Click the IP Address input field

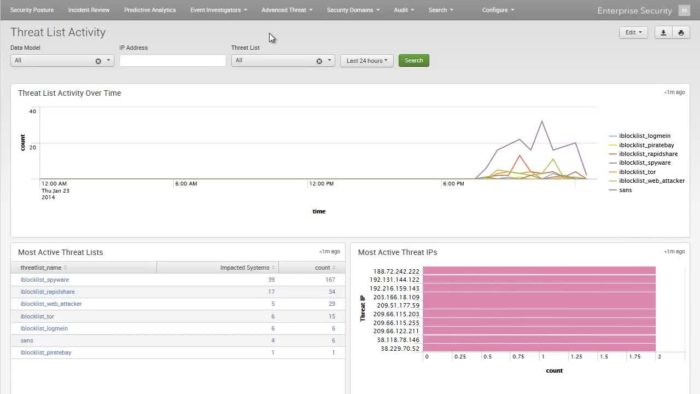pyautogui.click(x=172, y=61)
